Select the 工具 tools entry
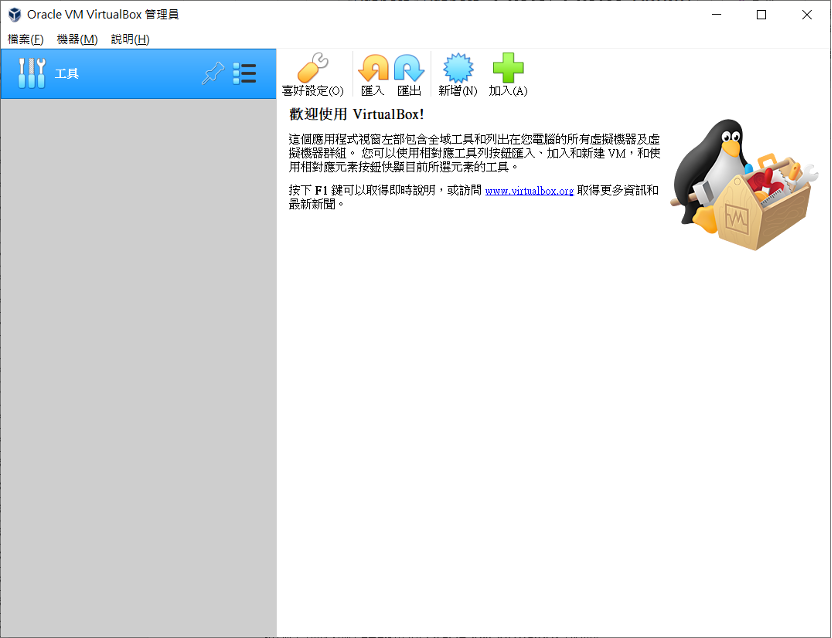Viewport: 832px width, 638px height. click(138, 74)
